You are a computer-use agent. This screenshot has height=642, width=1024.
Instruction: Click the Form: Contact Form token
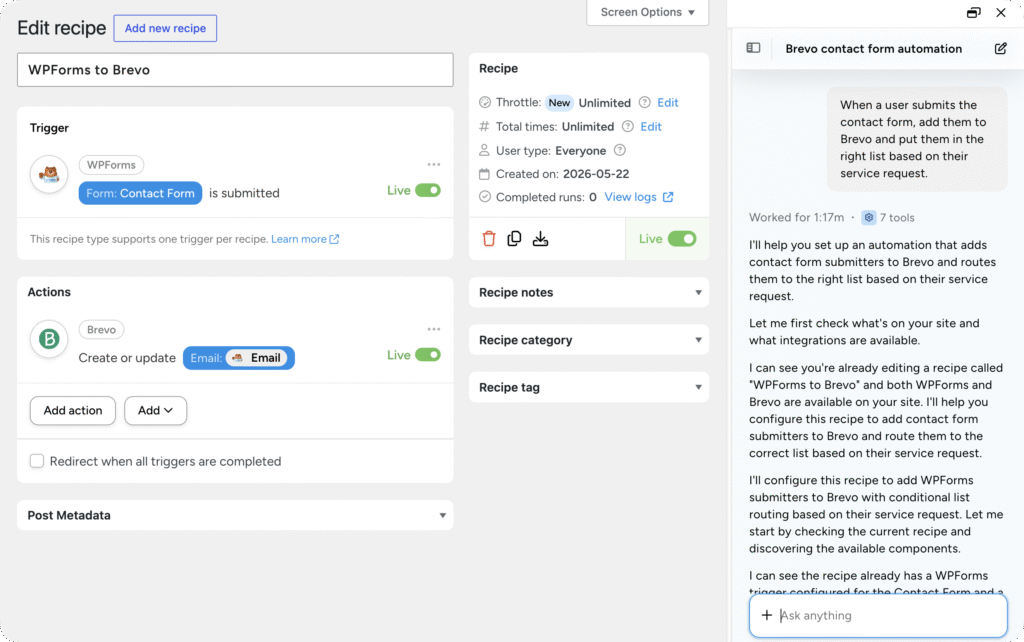point(140,193)
